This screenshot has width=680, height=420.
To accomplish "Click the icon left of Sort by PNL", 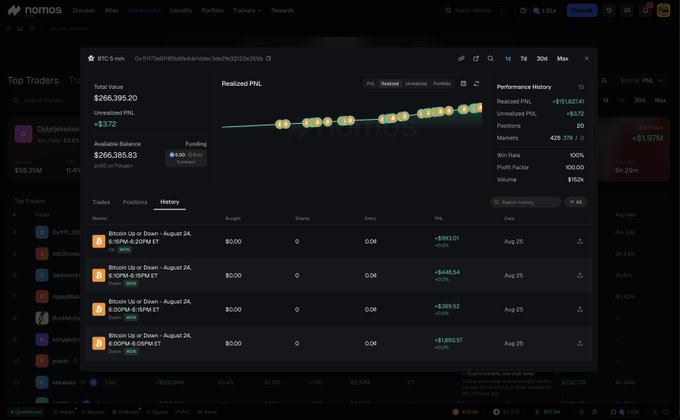I will 604,80.
